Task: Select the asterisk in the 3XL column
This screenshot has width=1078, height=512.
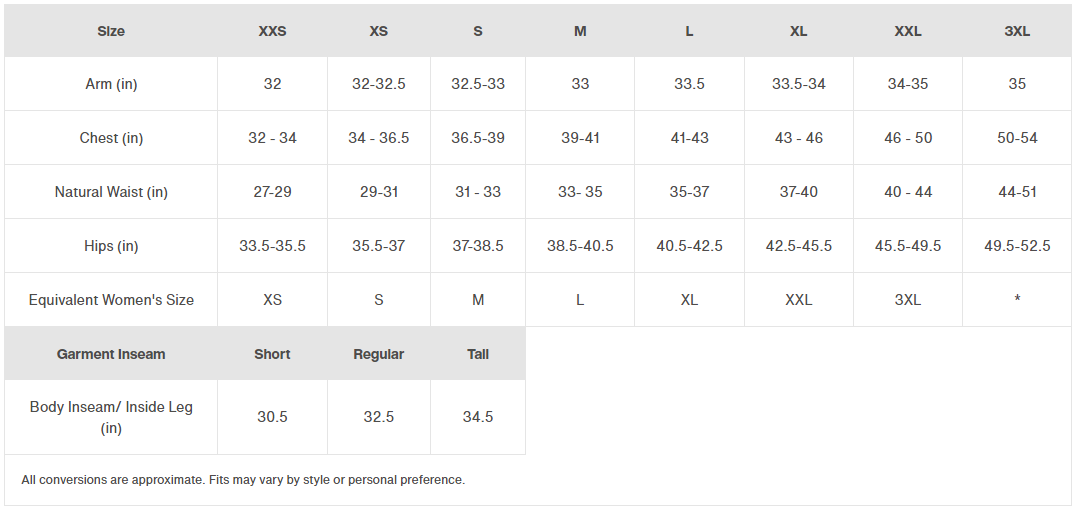Action: (1017, 299)
